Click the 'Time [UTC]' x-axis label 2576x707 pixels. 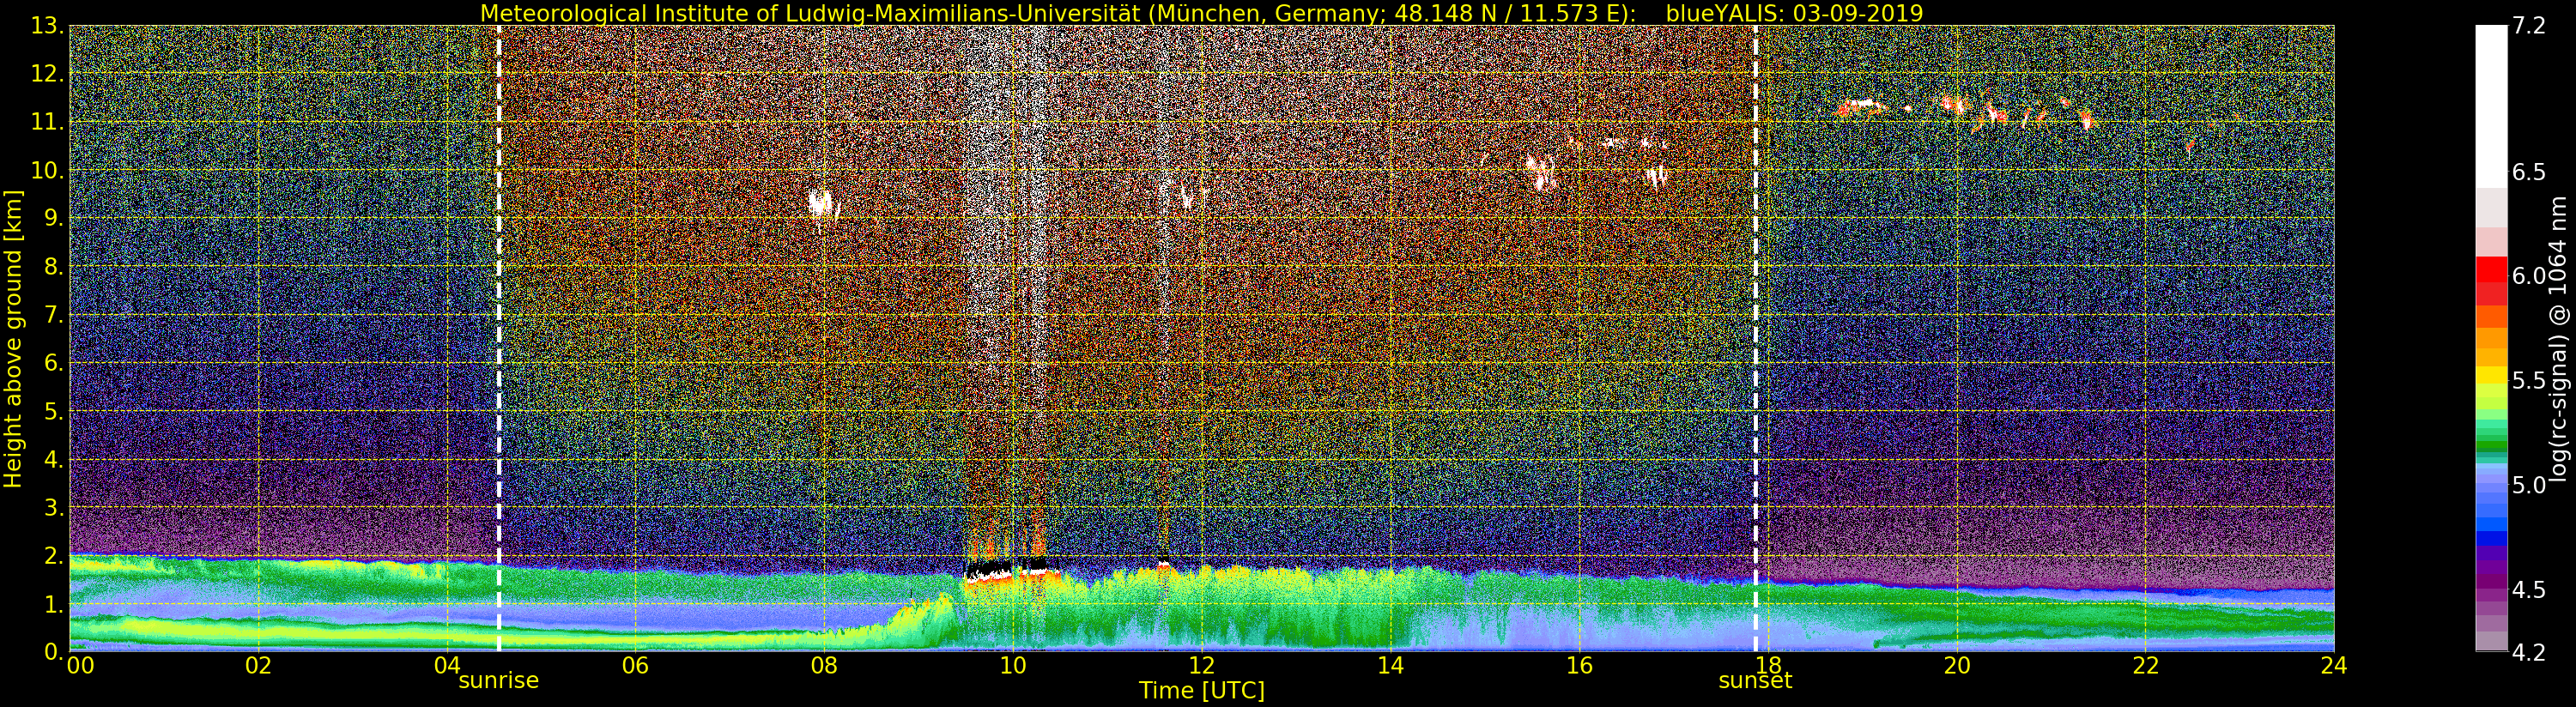tap(1202, 691)
